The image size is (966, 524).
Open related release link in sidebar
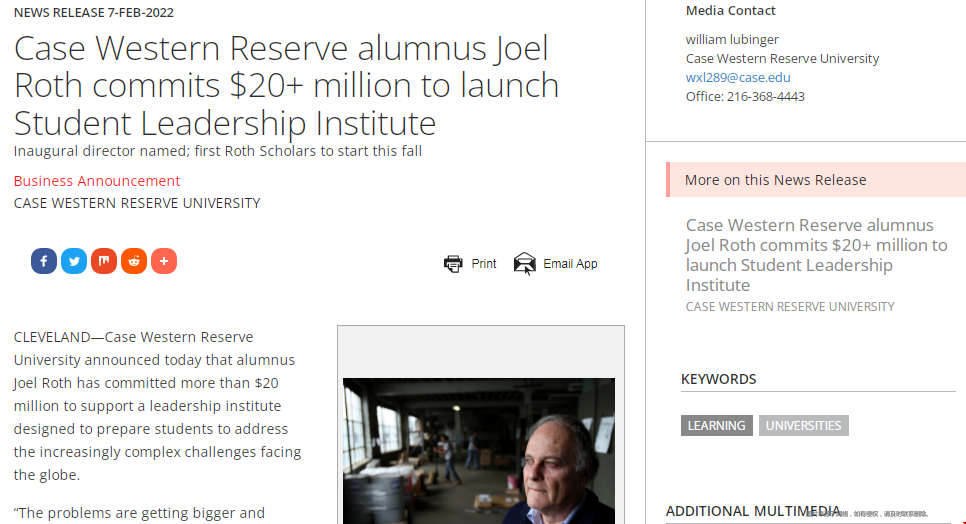tap(816, 255)
